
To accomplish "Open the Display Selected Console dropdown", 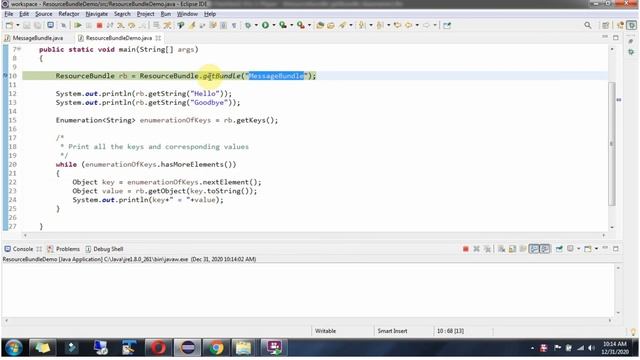I will pyautogui.click(x=578, y=249).
